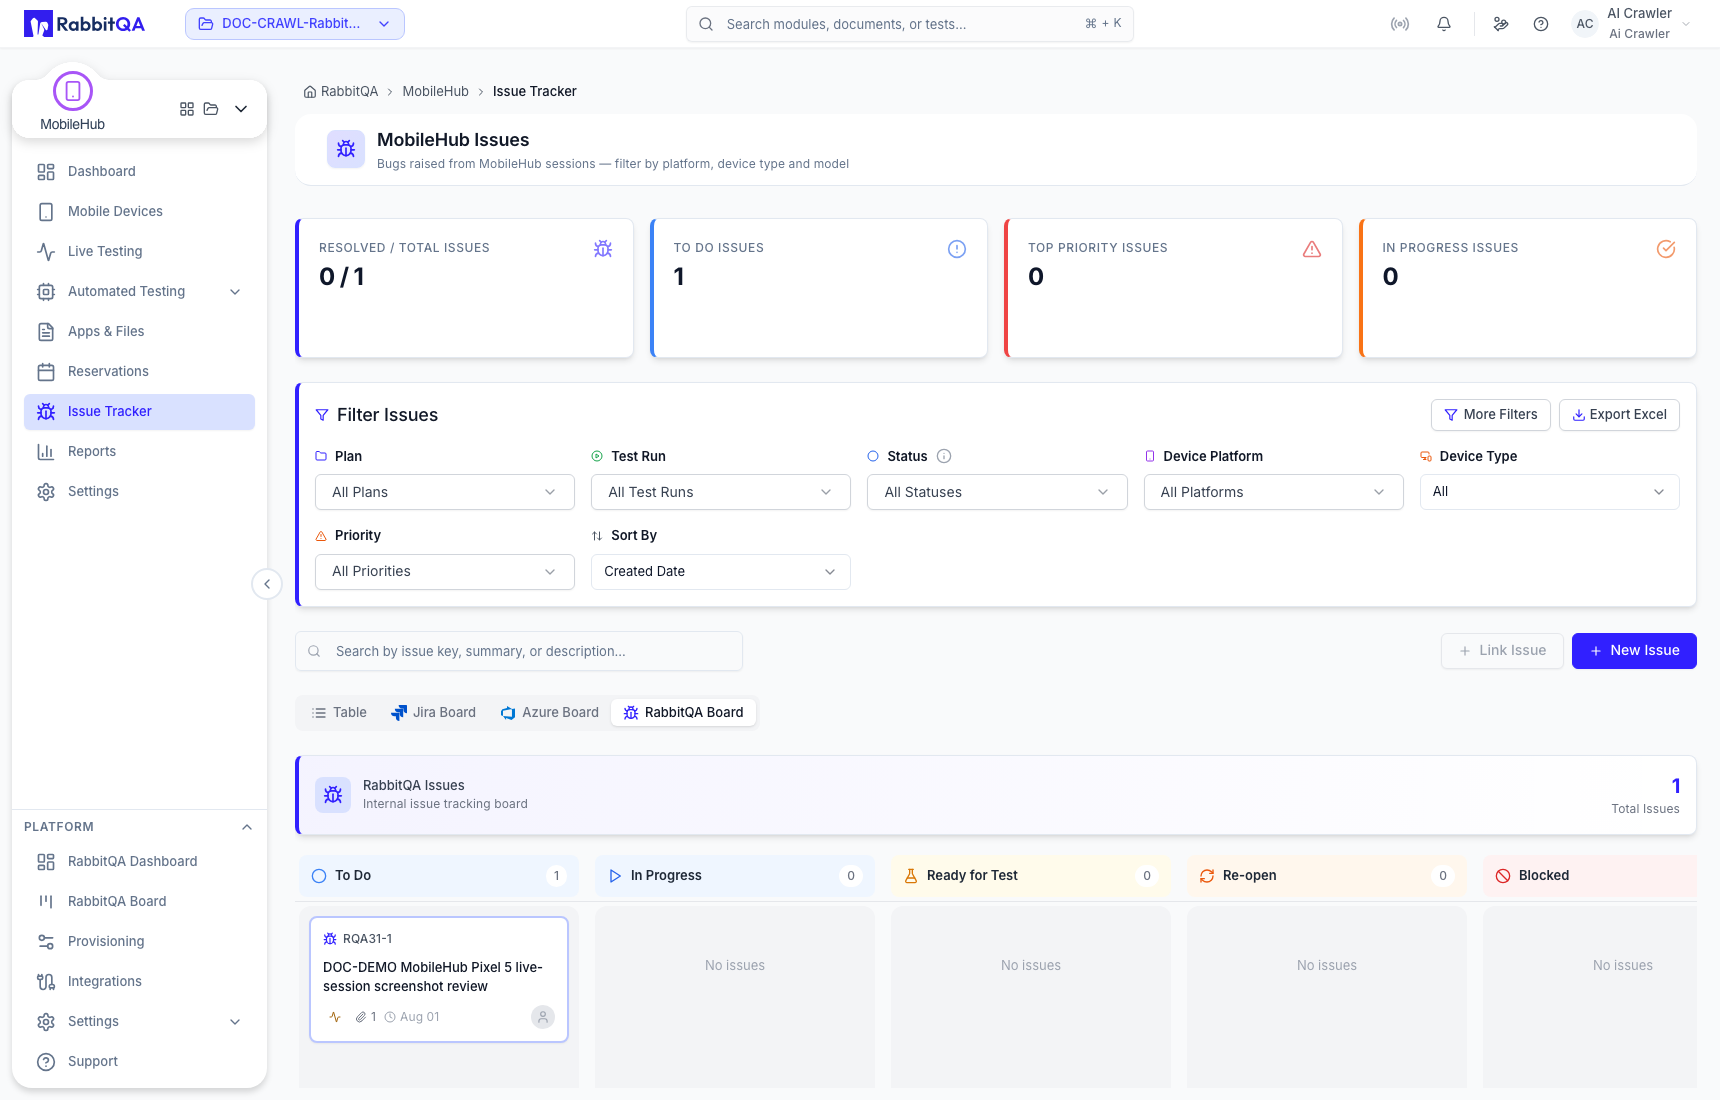Click the MobileHub breadcrumb link
Viewport: 1720px width, 1100px height.
pyautogui.click(x=435, y=92)
